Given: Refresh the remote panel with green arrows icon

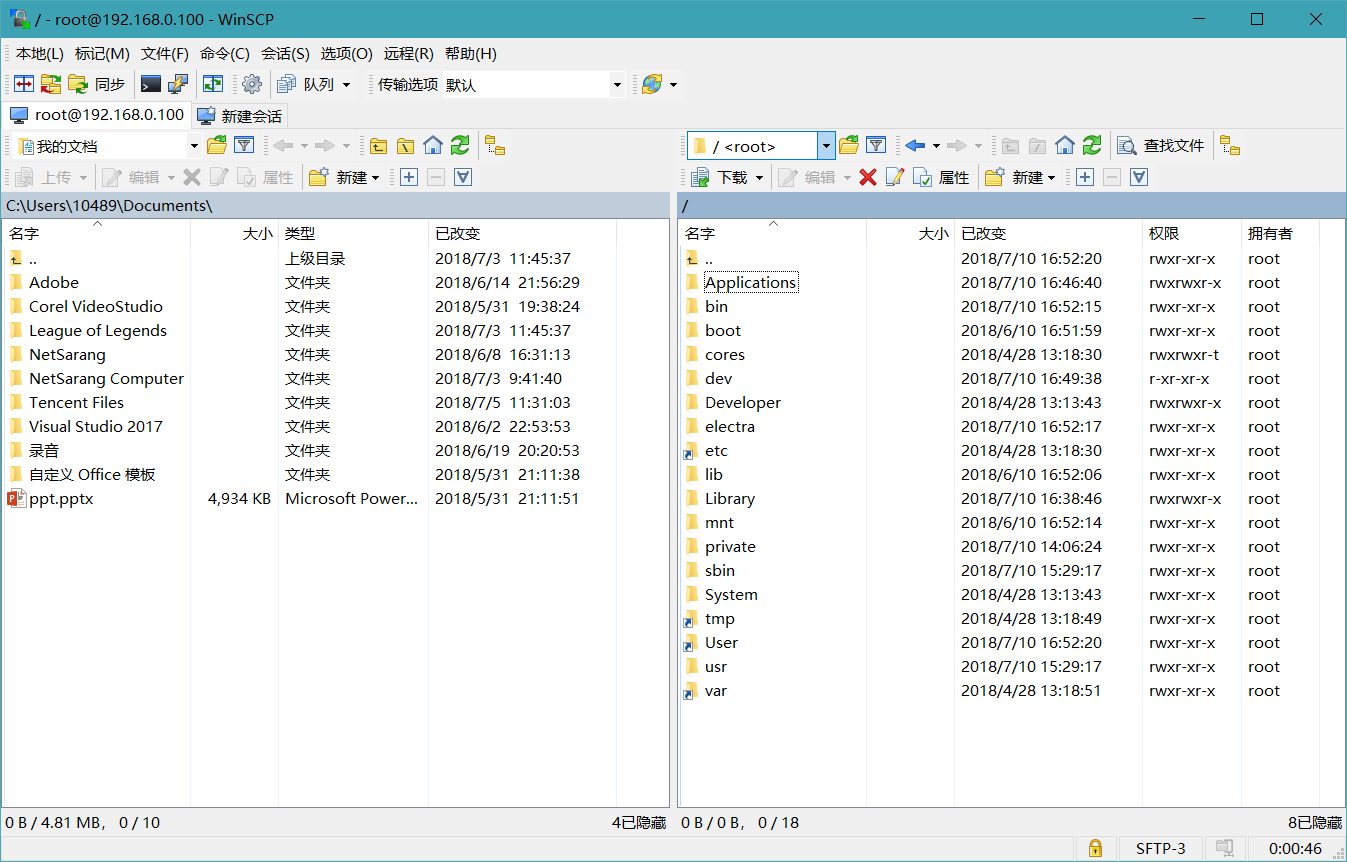Looking at the screenshot, I should (x=1092, y=146).
